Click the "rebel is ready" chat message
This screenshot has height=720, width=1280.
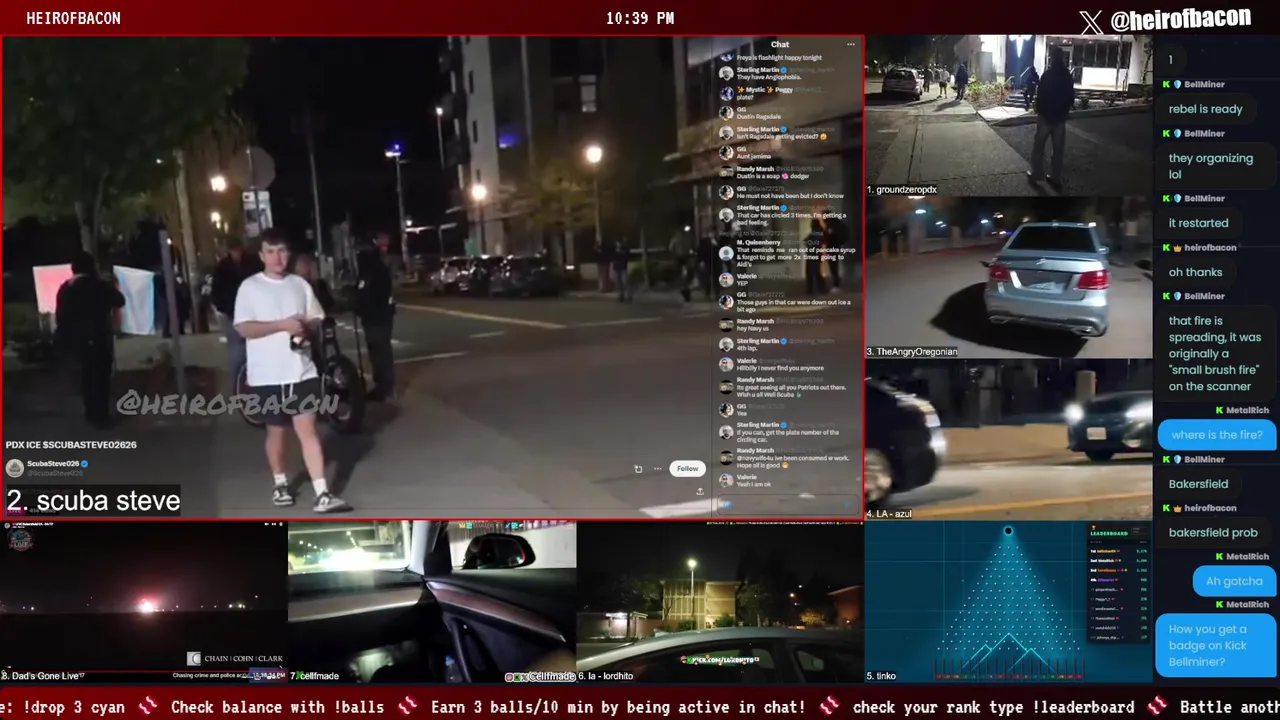pos(1205,109)
